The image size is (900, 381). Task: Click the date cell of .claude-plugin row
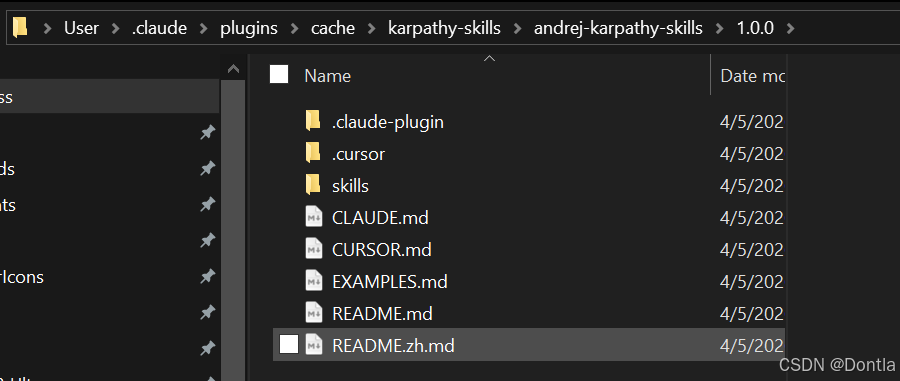coord(752,122)
